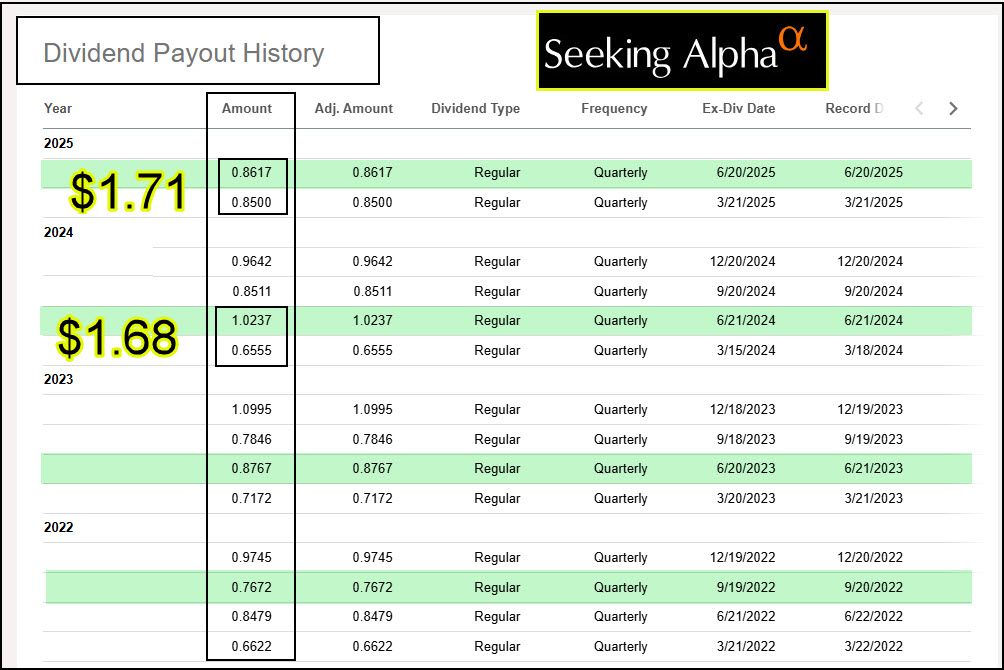Image resolution: width=1004 pixels, height=670 pixels.
Task: Click the Dividend Type column header
Action: 475,109
